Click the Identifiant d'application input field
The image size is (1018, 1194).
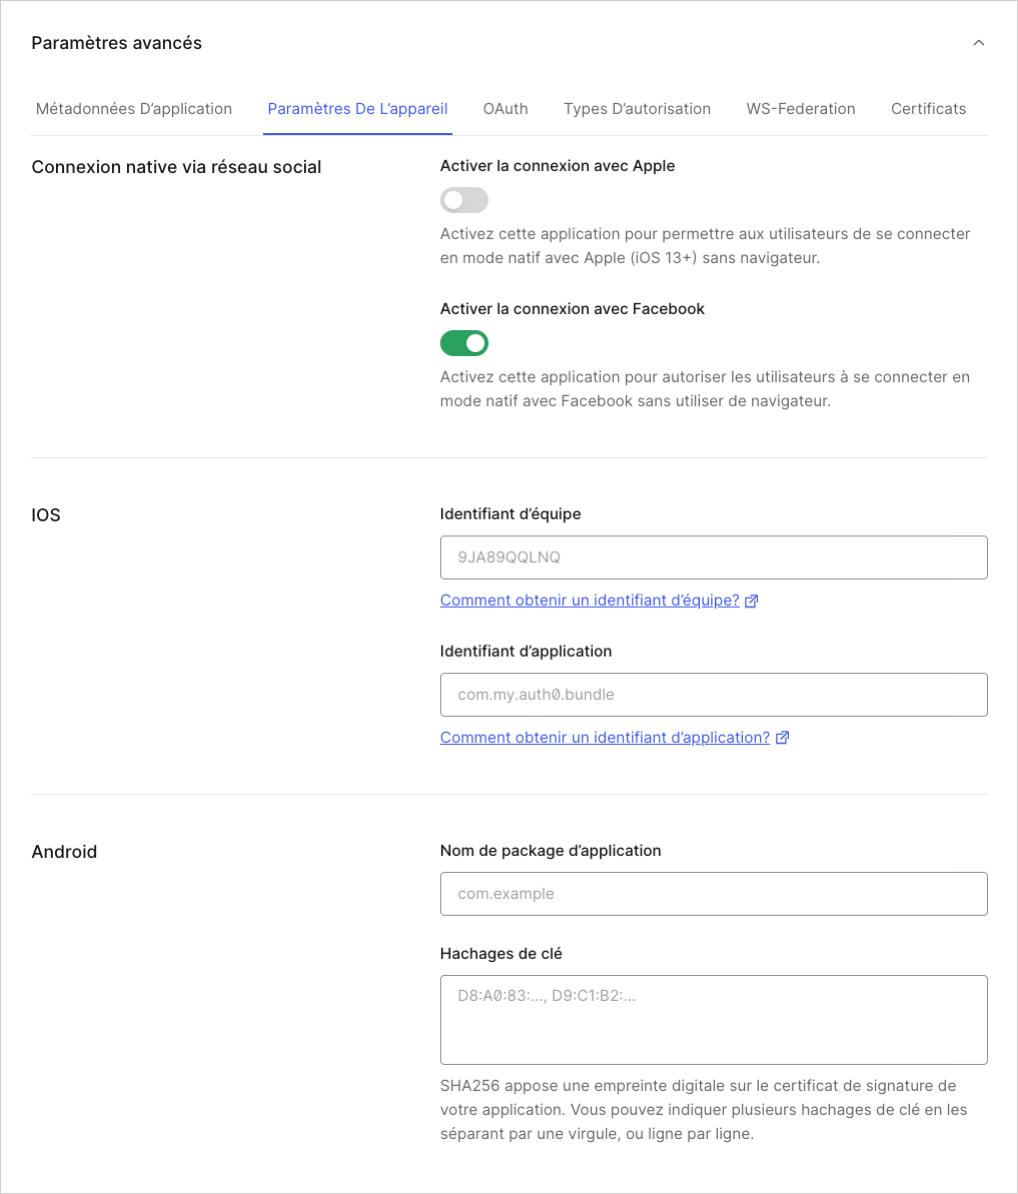pos(714,694)
